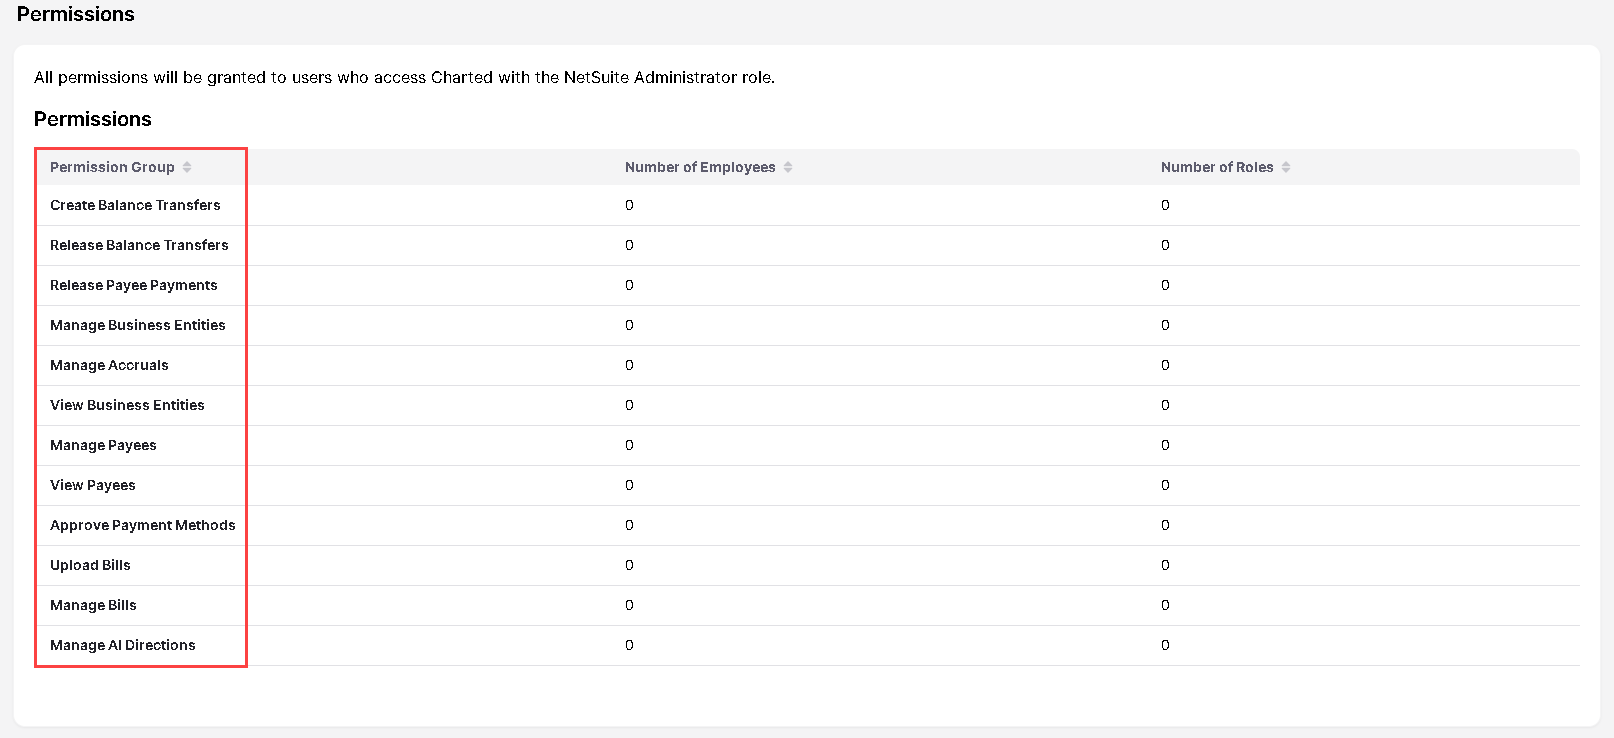Select the Upload Bills permission group
Screen dimensions: 1614x738
pyautogui.click(x=90, y=565)
